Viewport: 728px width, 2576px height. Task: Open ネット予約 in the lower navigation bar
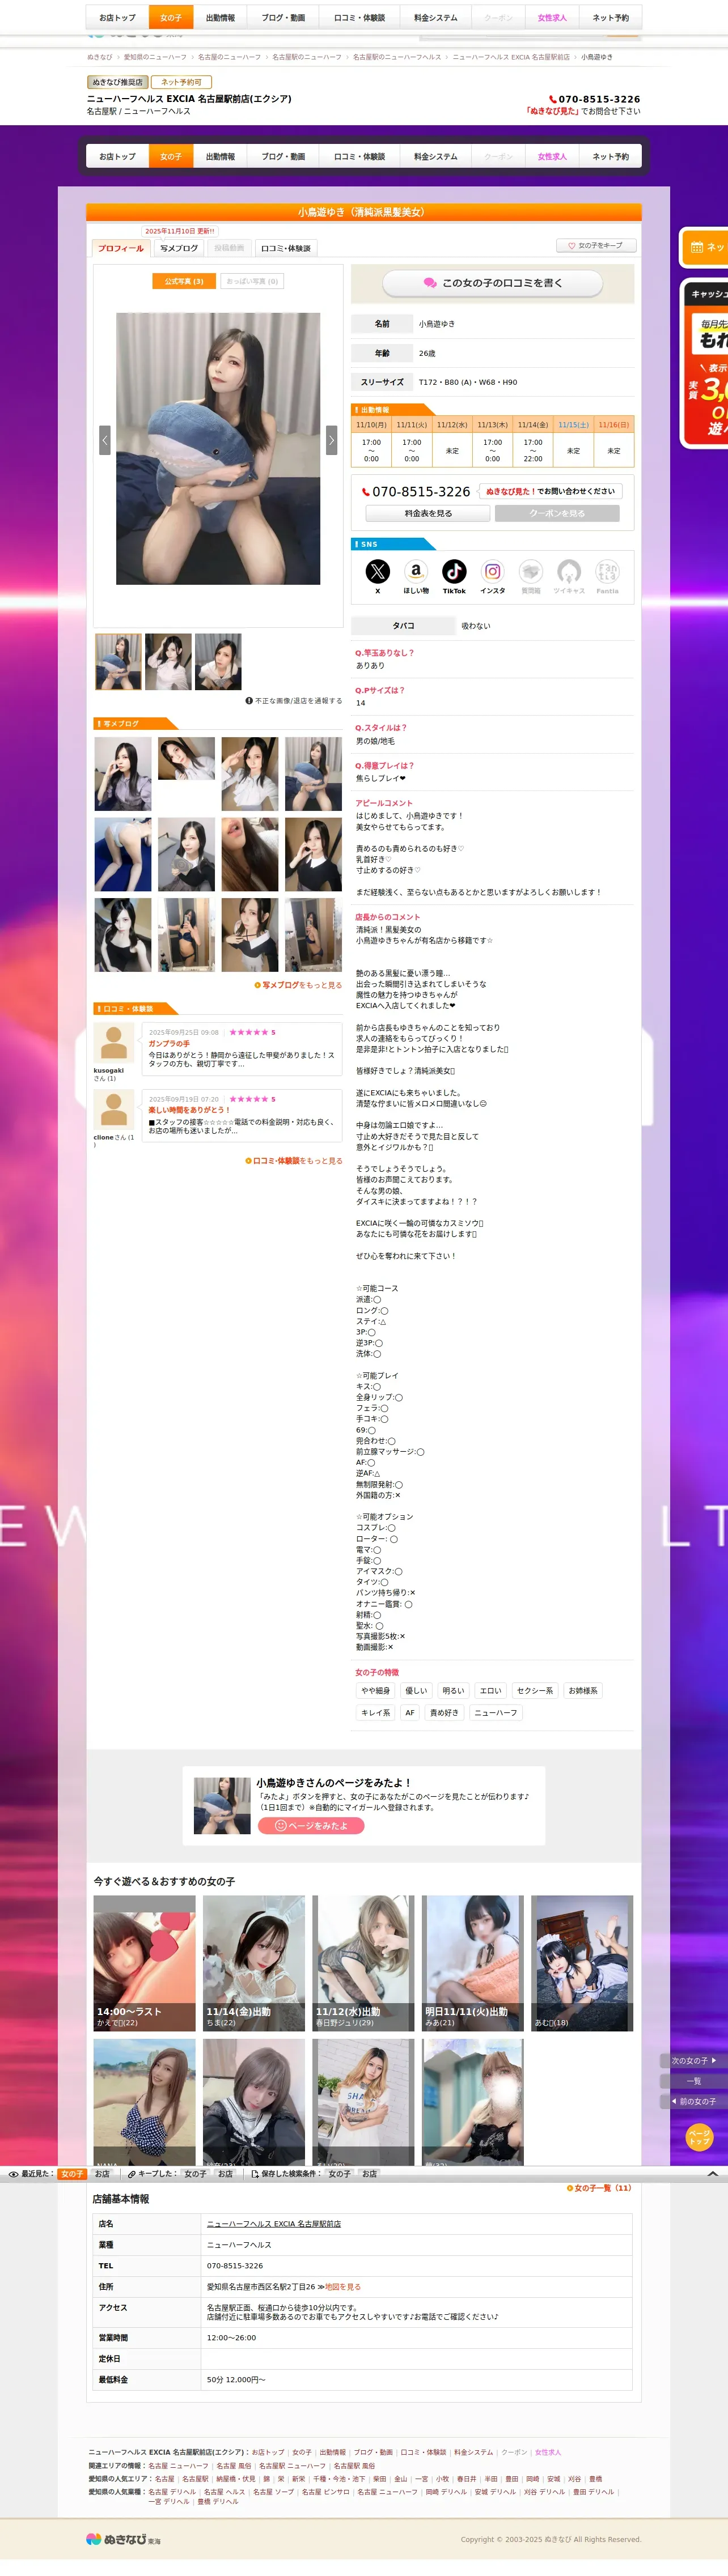pyautogui.click(x=610, y=157)
